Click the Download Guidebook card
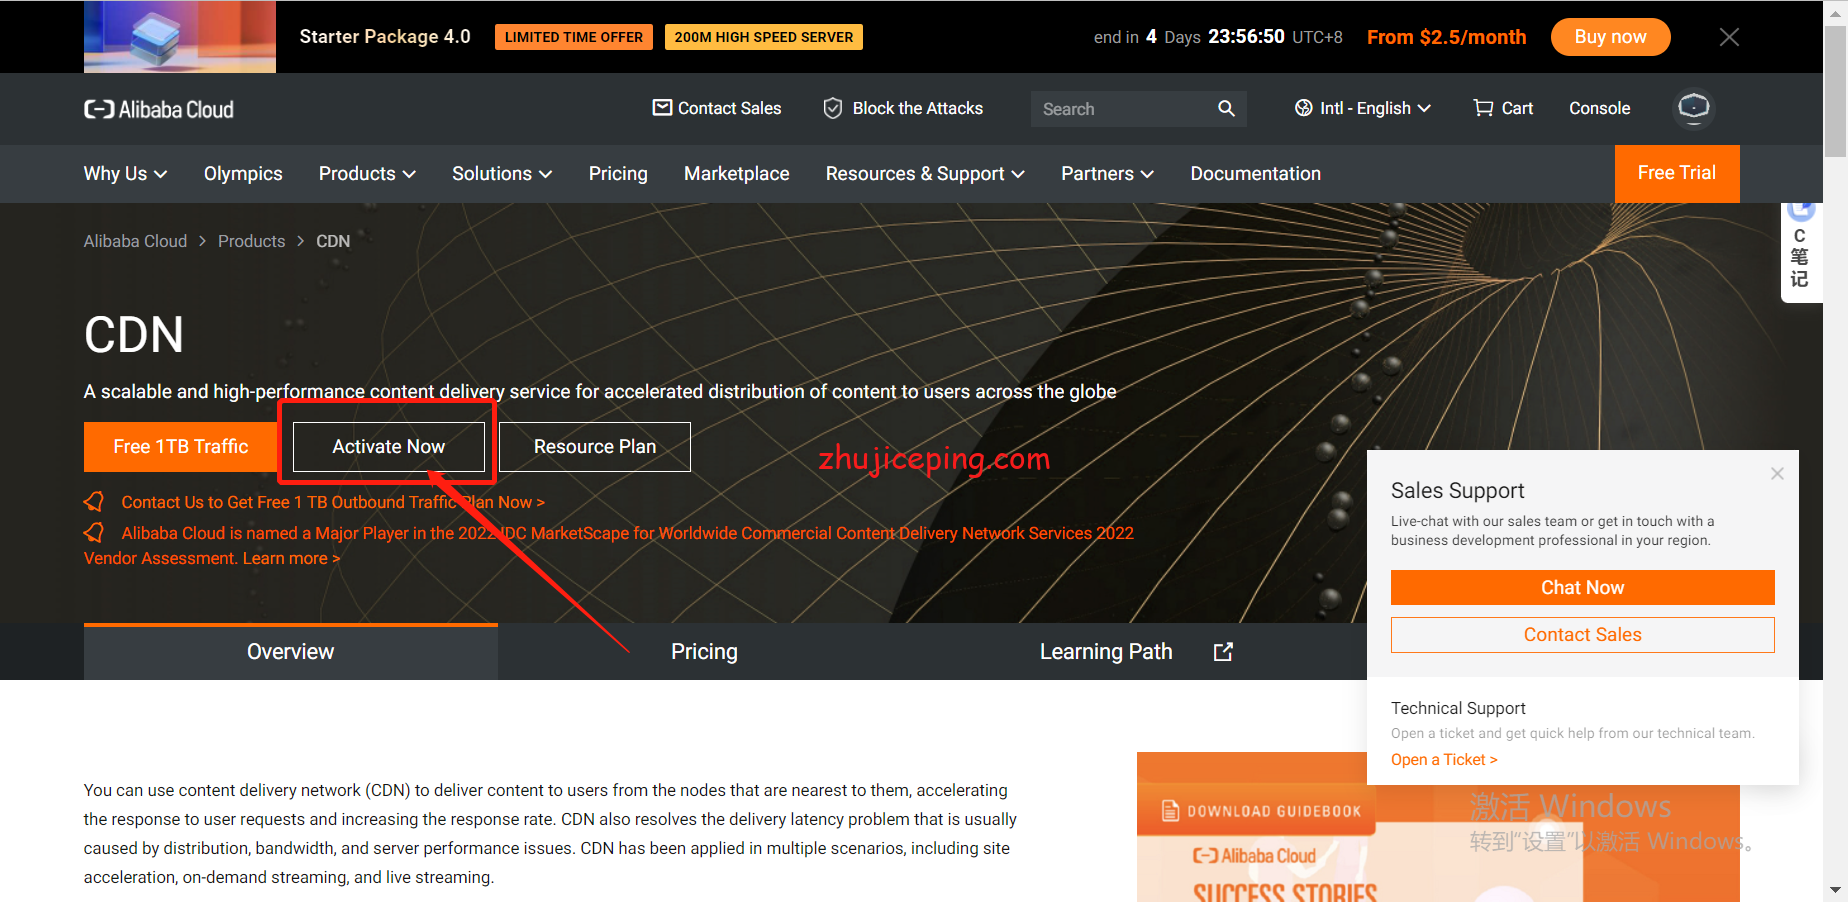 click(1438, 828)
